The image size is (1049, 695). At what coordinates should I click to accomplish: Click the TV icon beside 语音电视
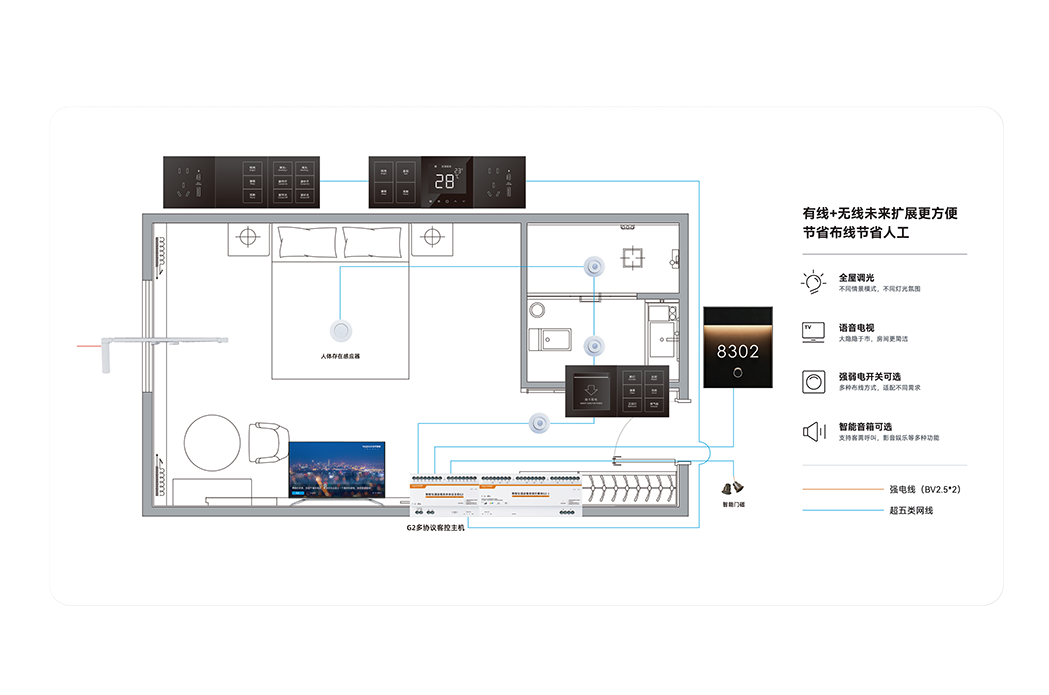coord(813,332)
